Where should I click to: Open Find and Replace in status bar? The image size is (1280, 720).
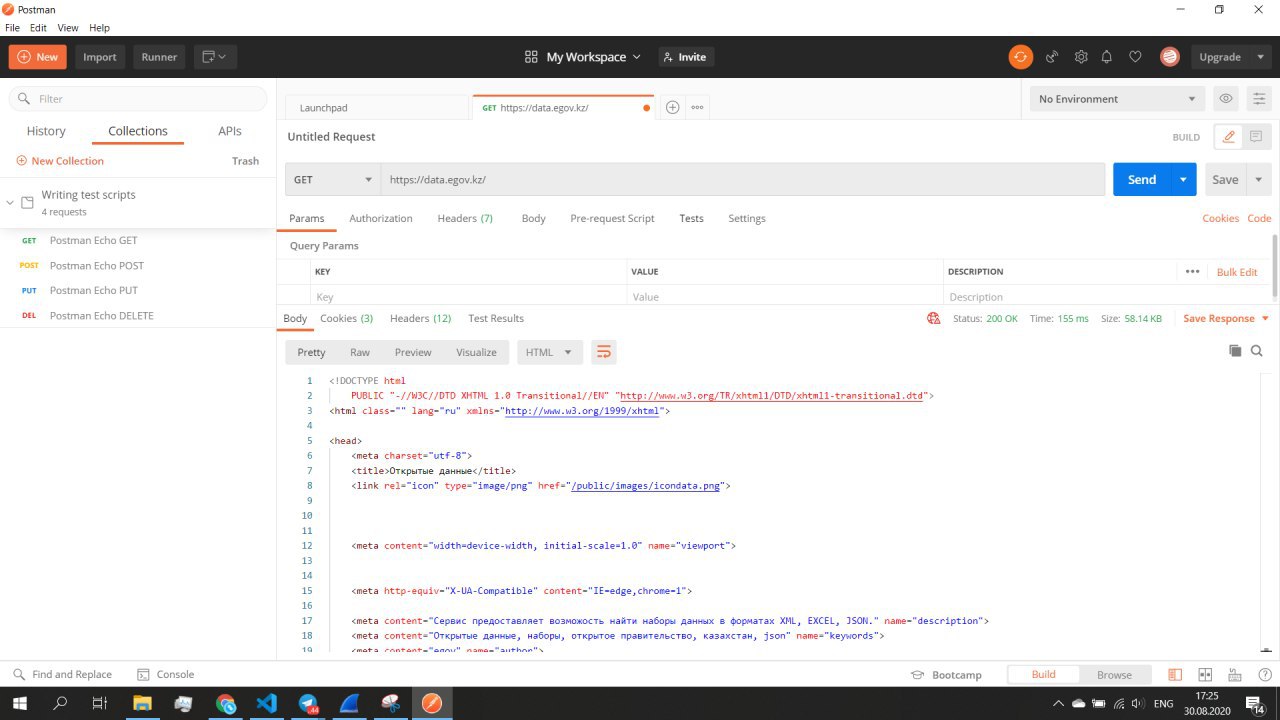pyautogui.click(x=62, y=675)
